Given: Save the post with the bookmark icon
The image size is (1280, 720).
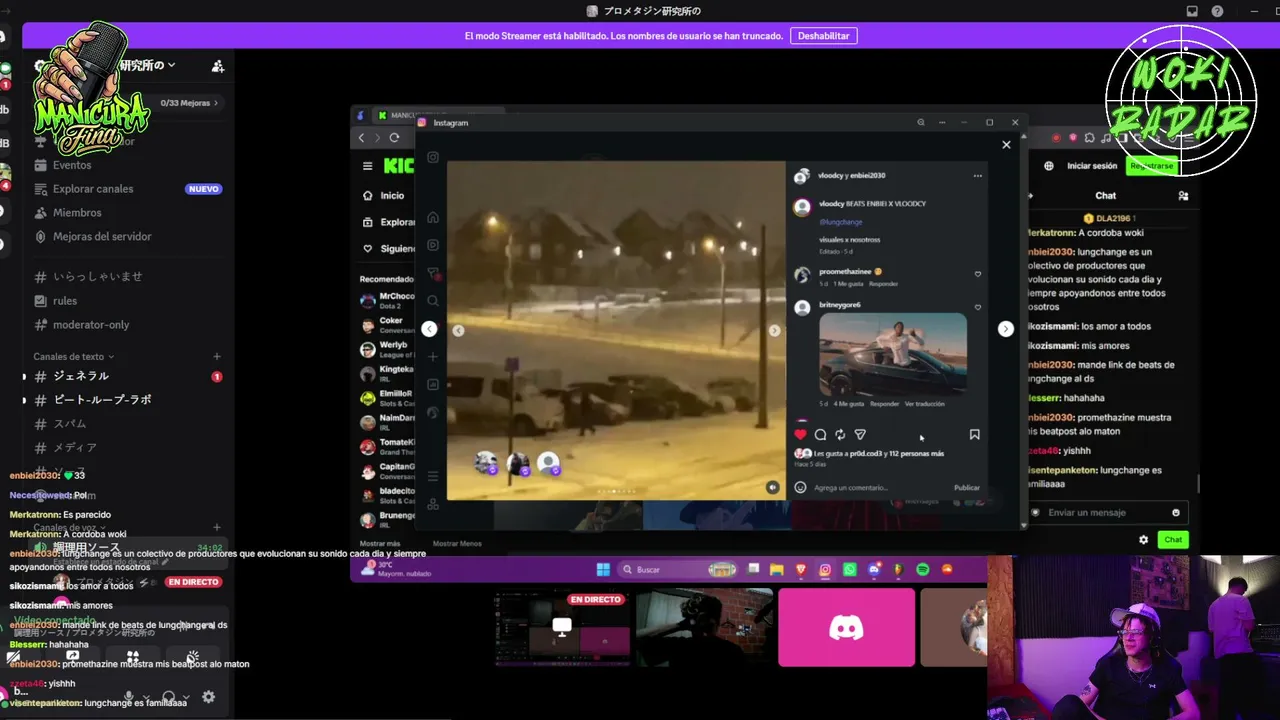Looking at the screenshot, I should 974,434.
